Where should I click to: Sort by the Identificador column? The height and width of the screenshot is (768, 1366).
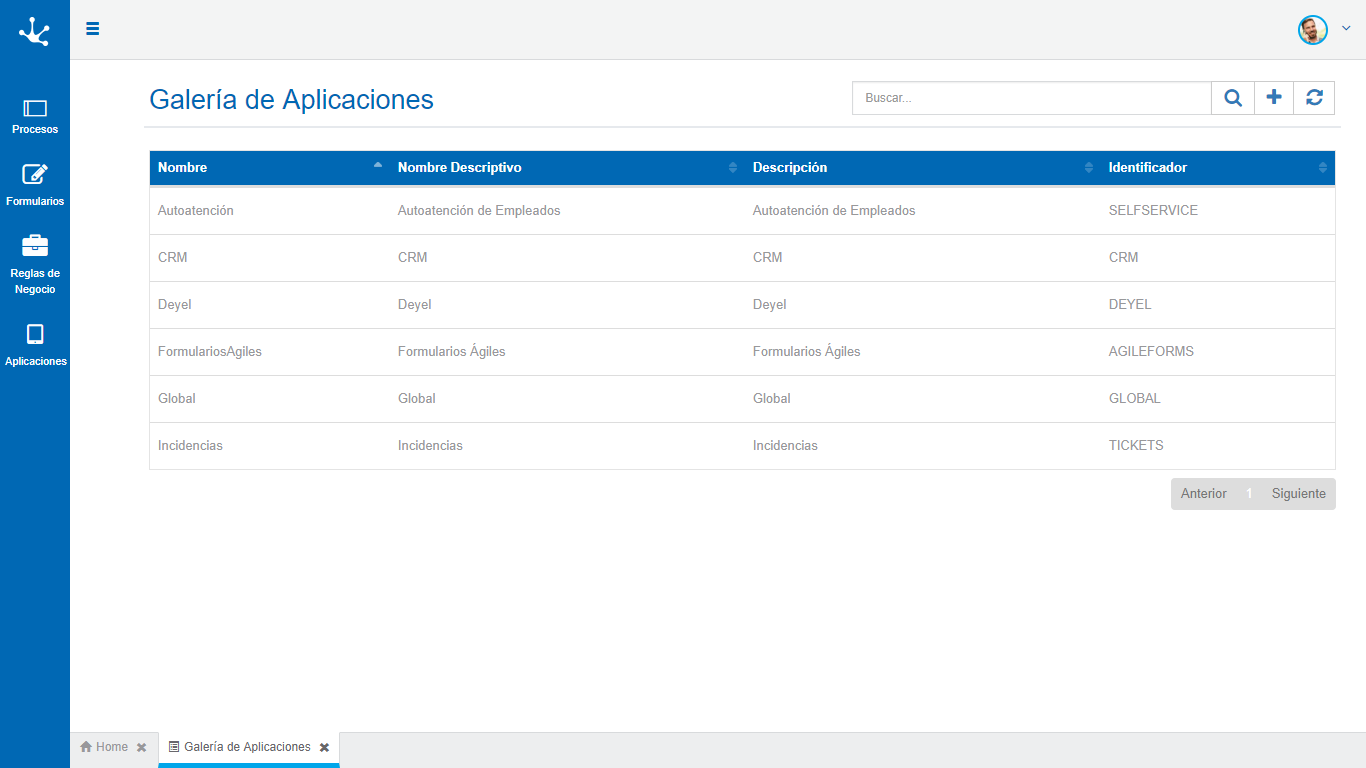click(1218, 168)
